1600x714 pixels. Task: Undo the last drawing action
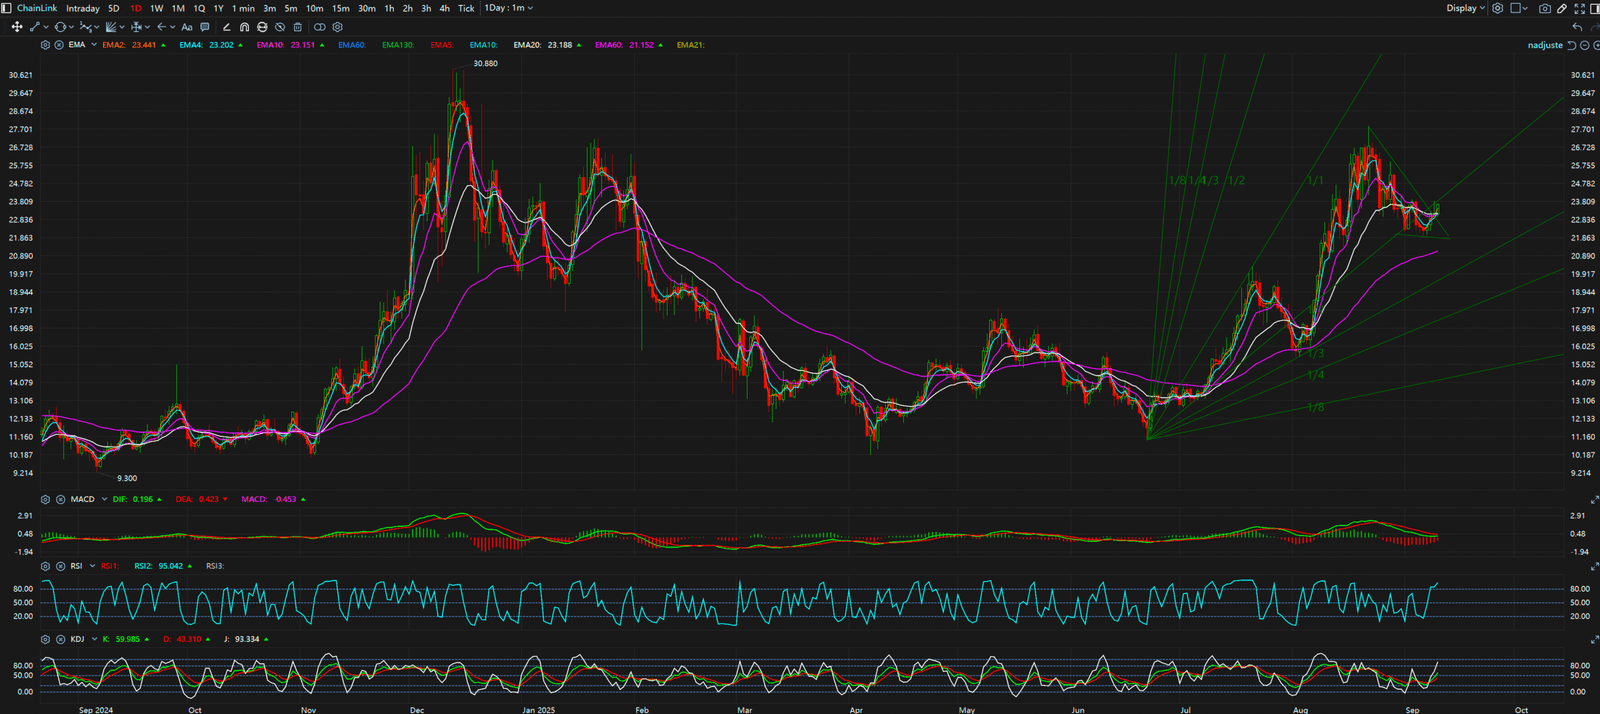pyautogui.click(x=1577, y=27)
